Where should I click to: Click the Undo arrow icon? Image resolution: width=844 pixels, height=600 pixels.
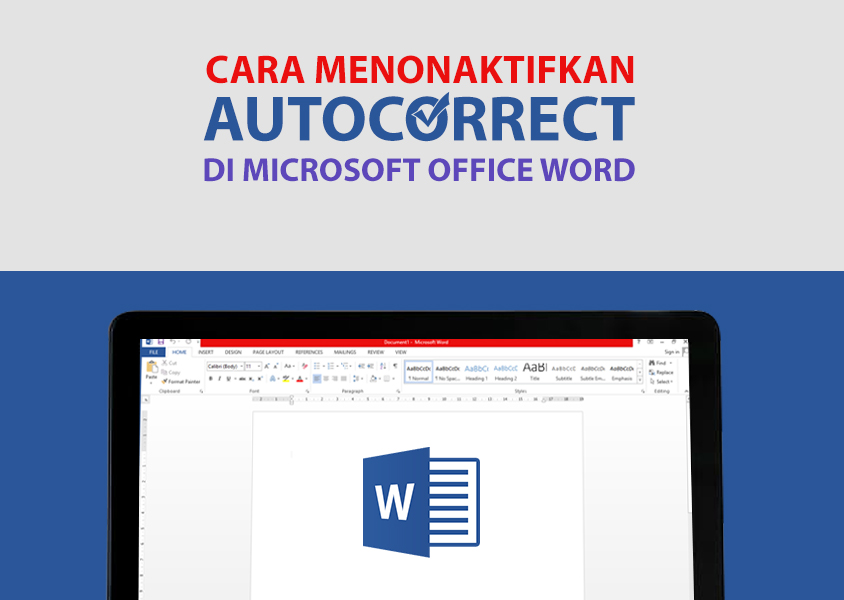pyautogui.click(x=173, y=342)
